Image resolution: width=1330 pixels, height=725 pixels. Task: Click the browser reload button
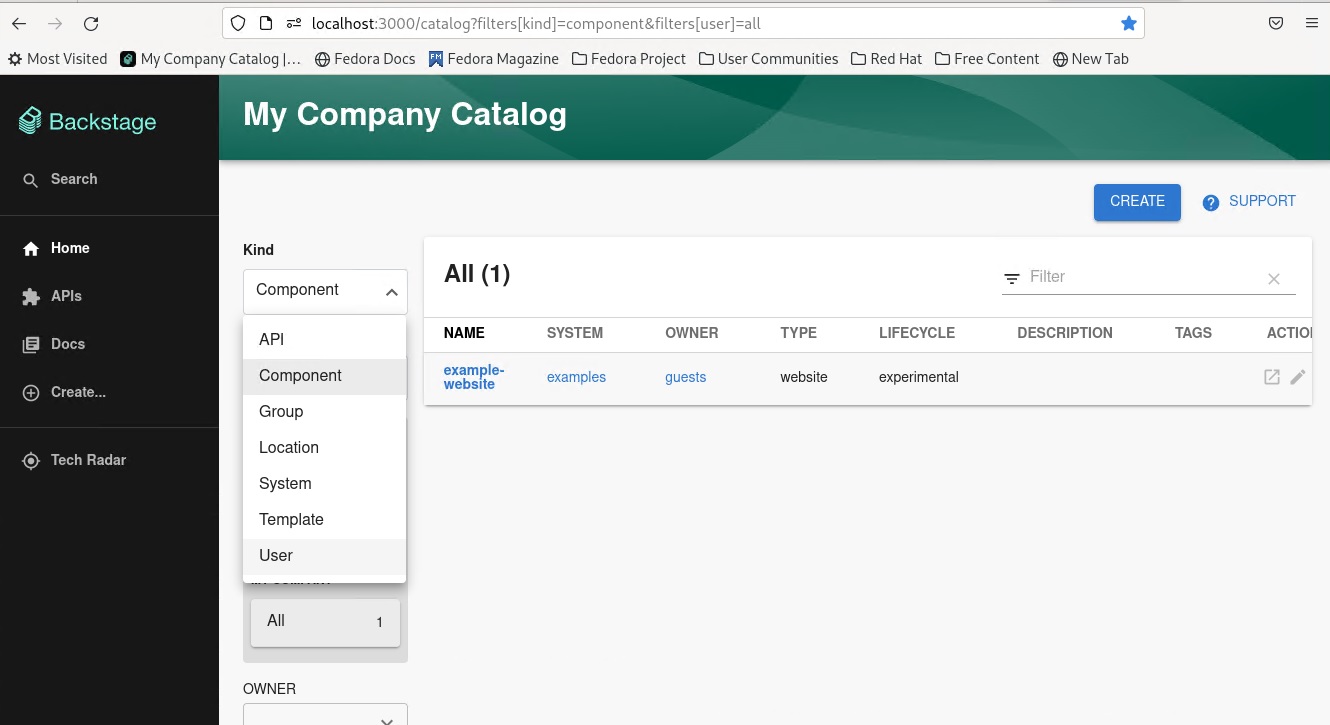91,23
